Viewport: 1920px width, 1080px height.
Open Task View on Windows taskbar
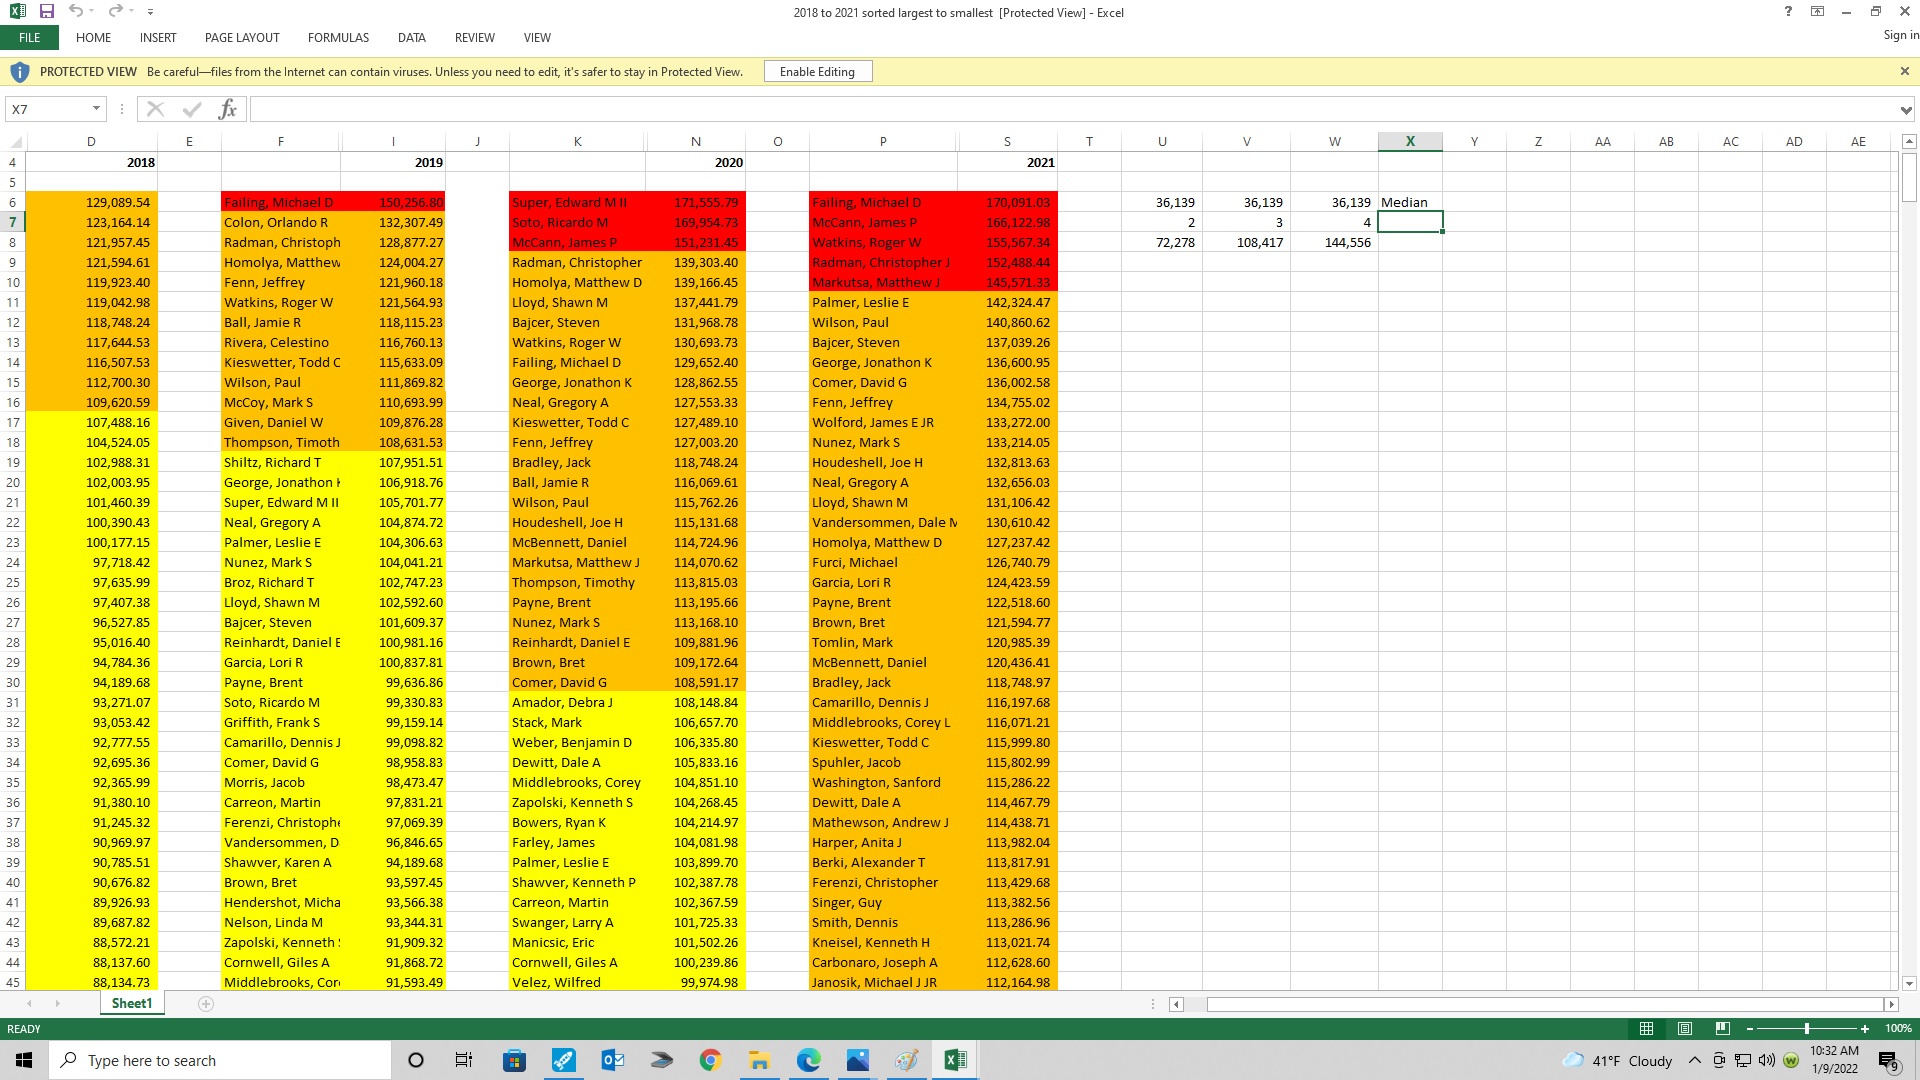(x=464, y=1060)
